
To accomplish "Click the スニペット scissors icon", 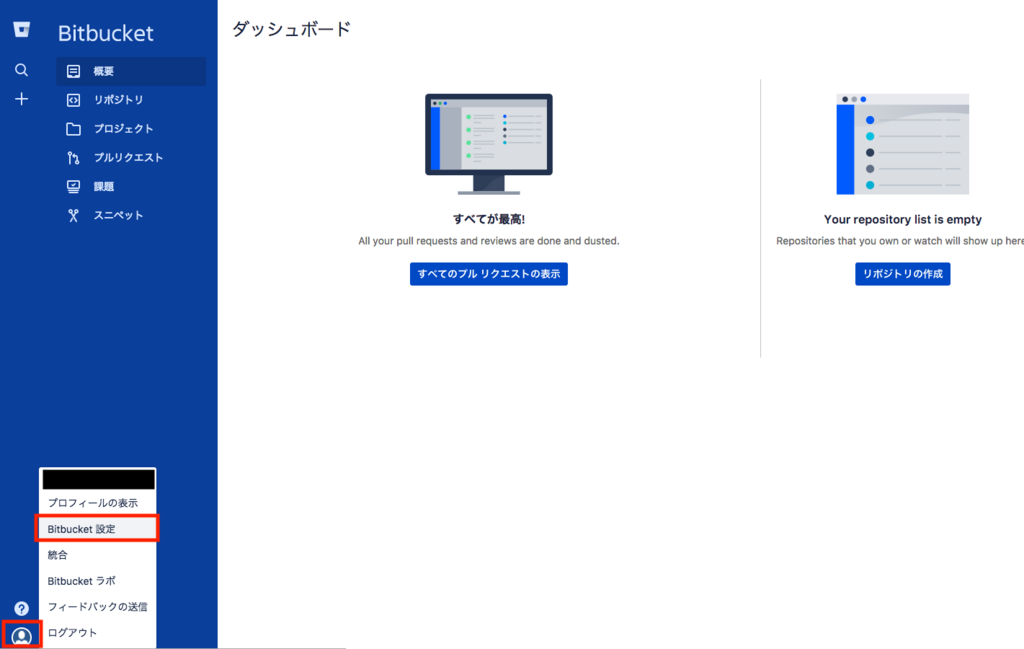I will [x=73, y=215].
